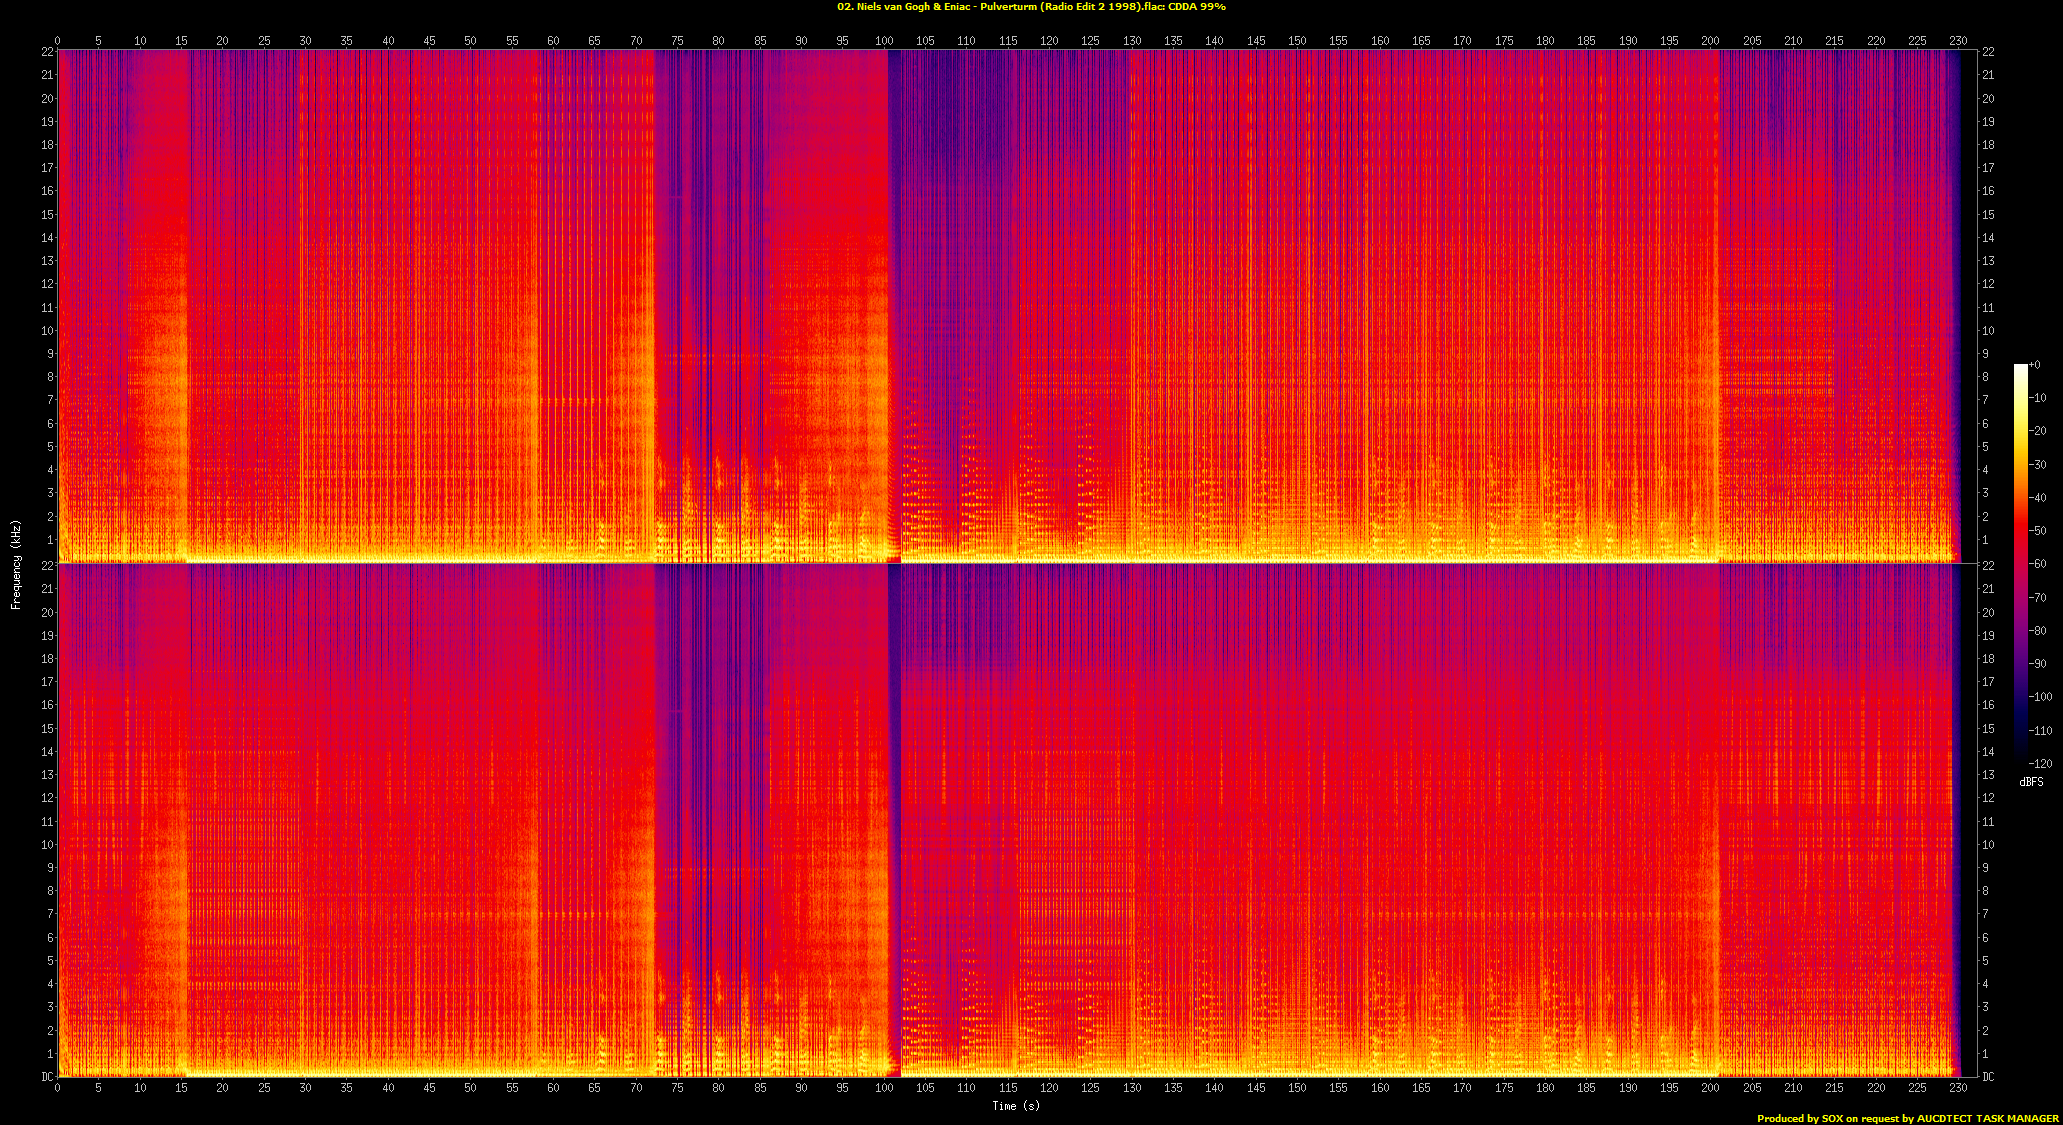Image resolution: width=2063 pixels, height=1125 pixels.
Task: Click the 200 mark on bottom time axis
Action: pos(1710,1087)
